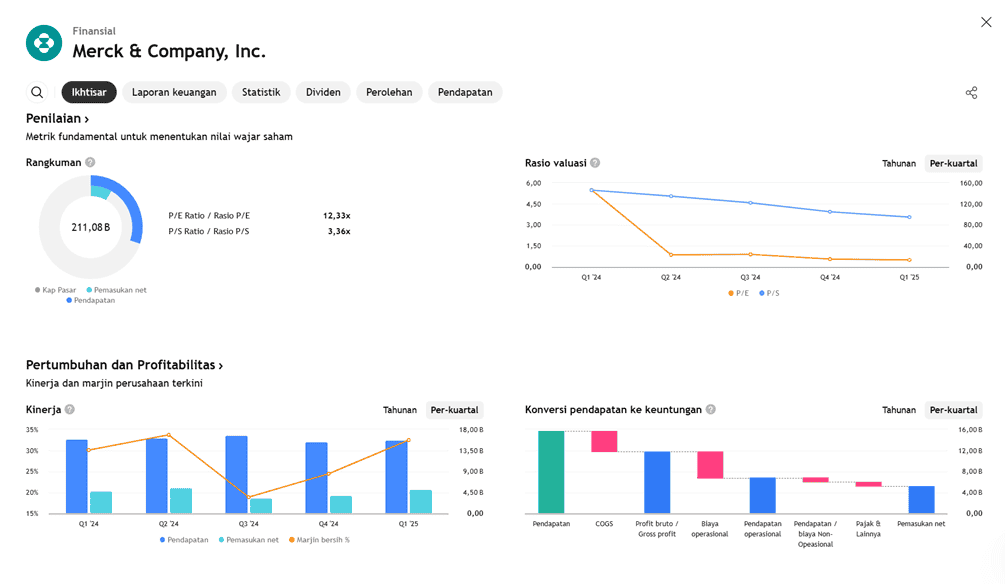Click the Pemasukan net waterfall bar
The image size is (1005, 584).
click(x=921, y=499)
